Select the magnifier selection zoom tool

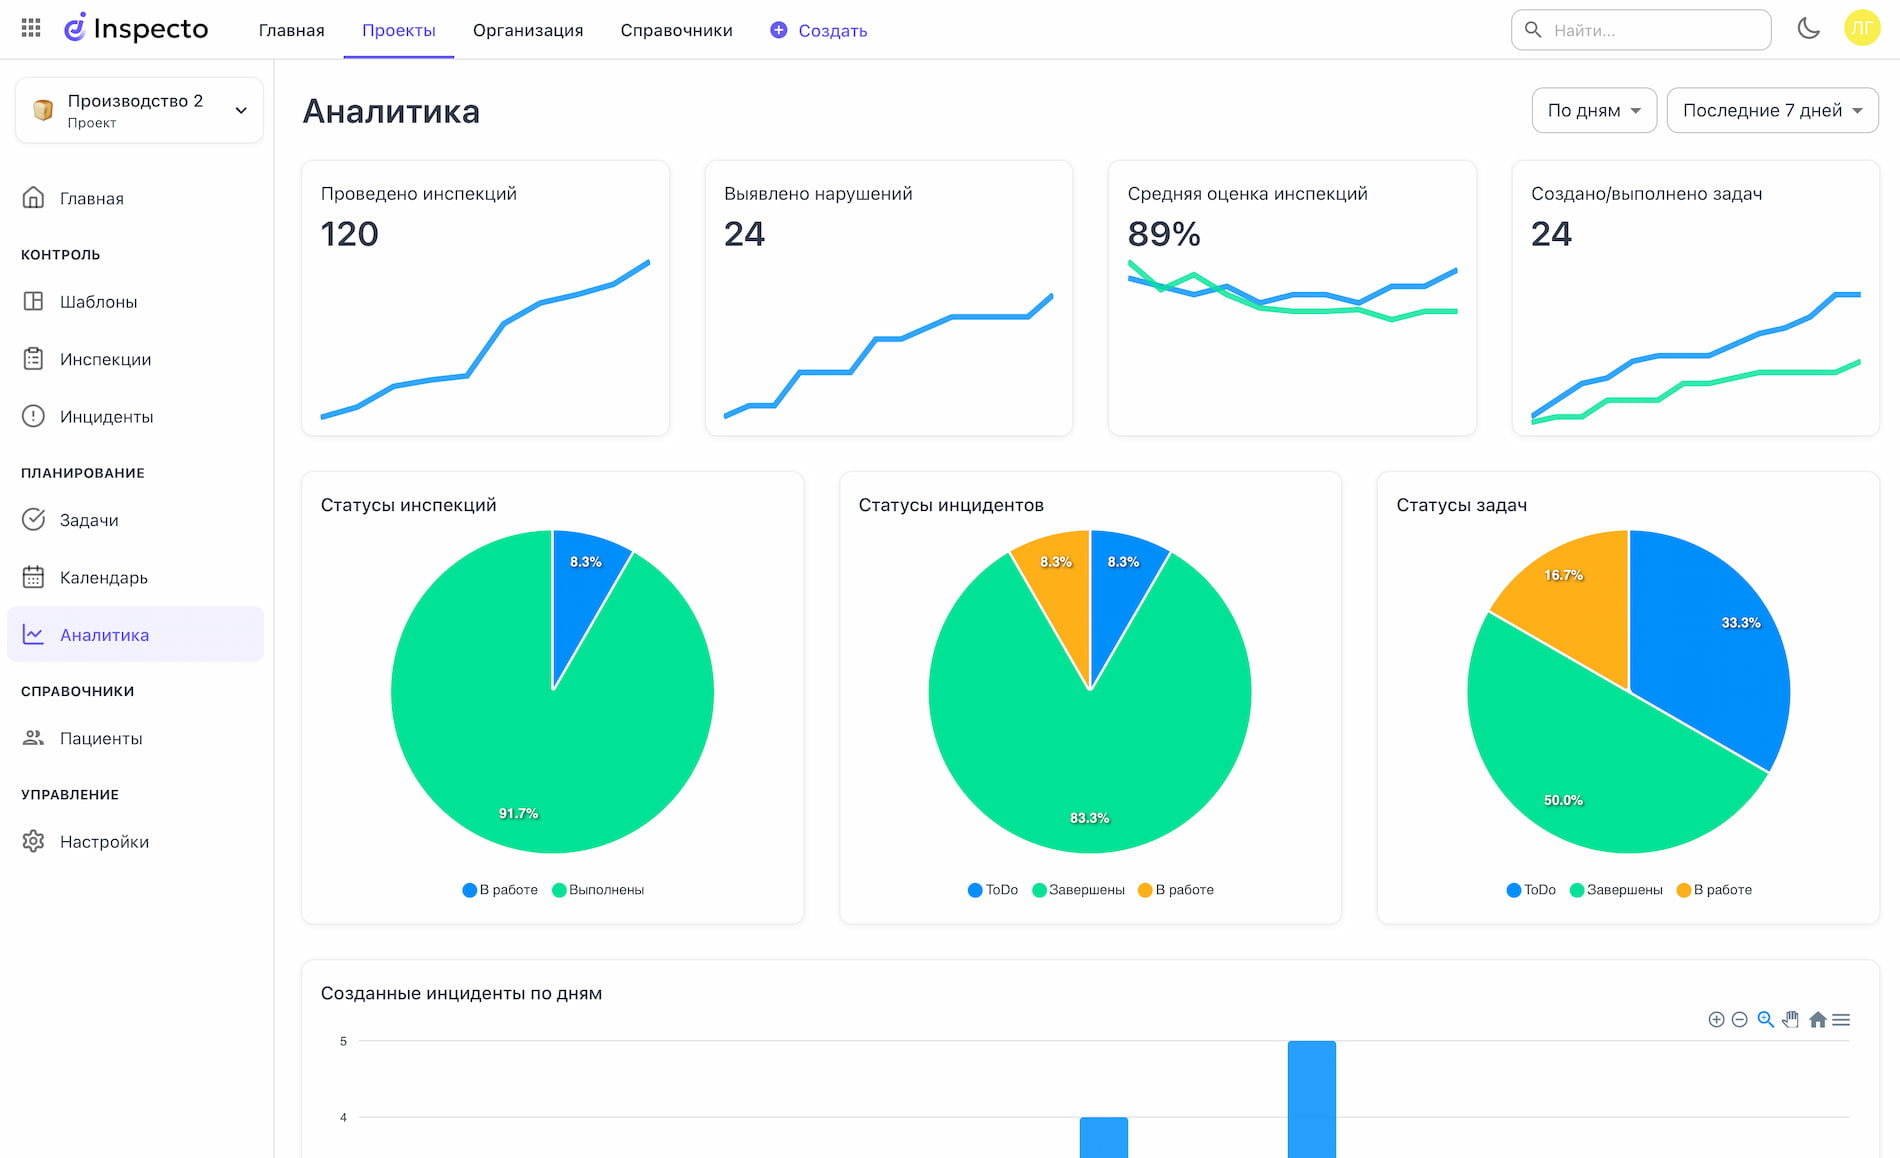click(x=1765, y=1019)
